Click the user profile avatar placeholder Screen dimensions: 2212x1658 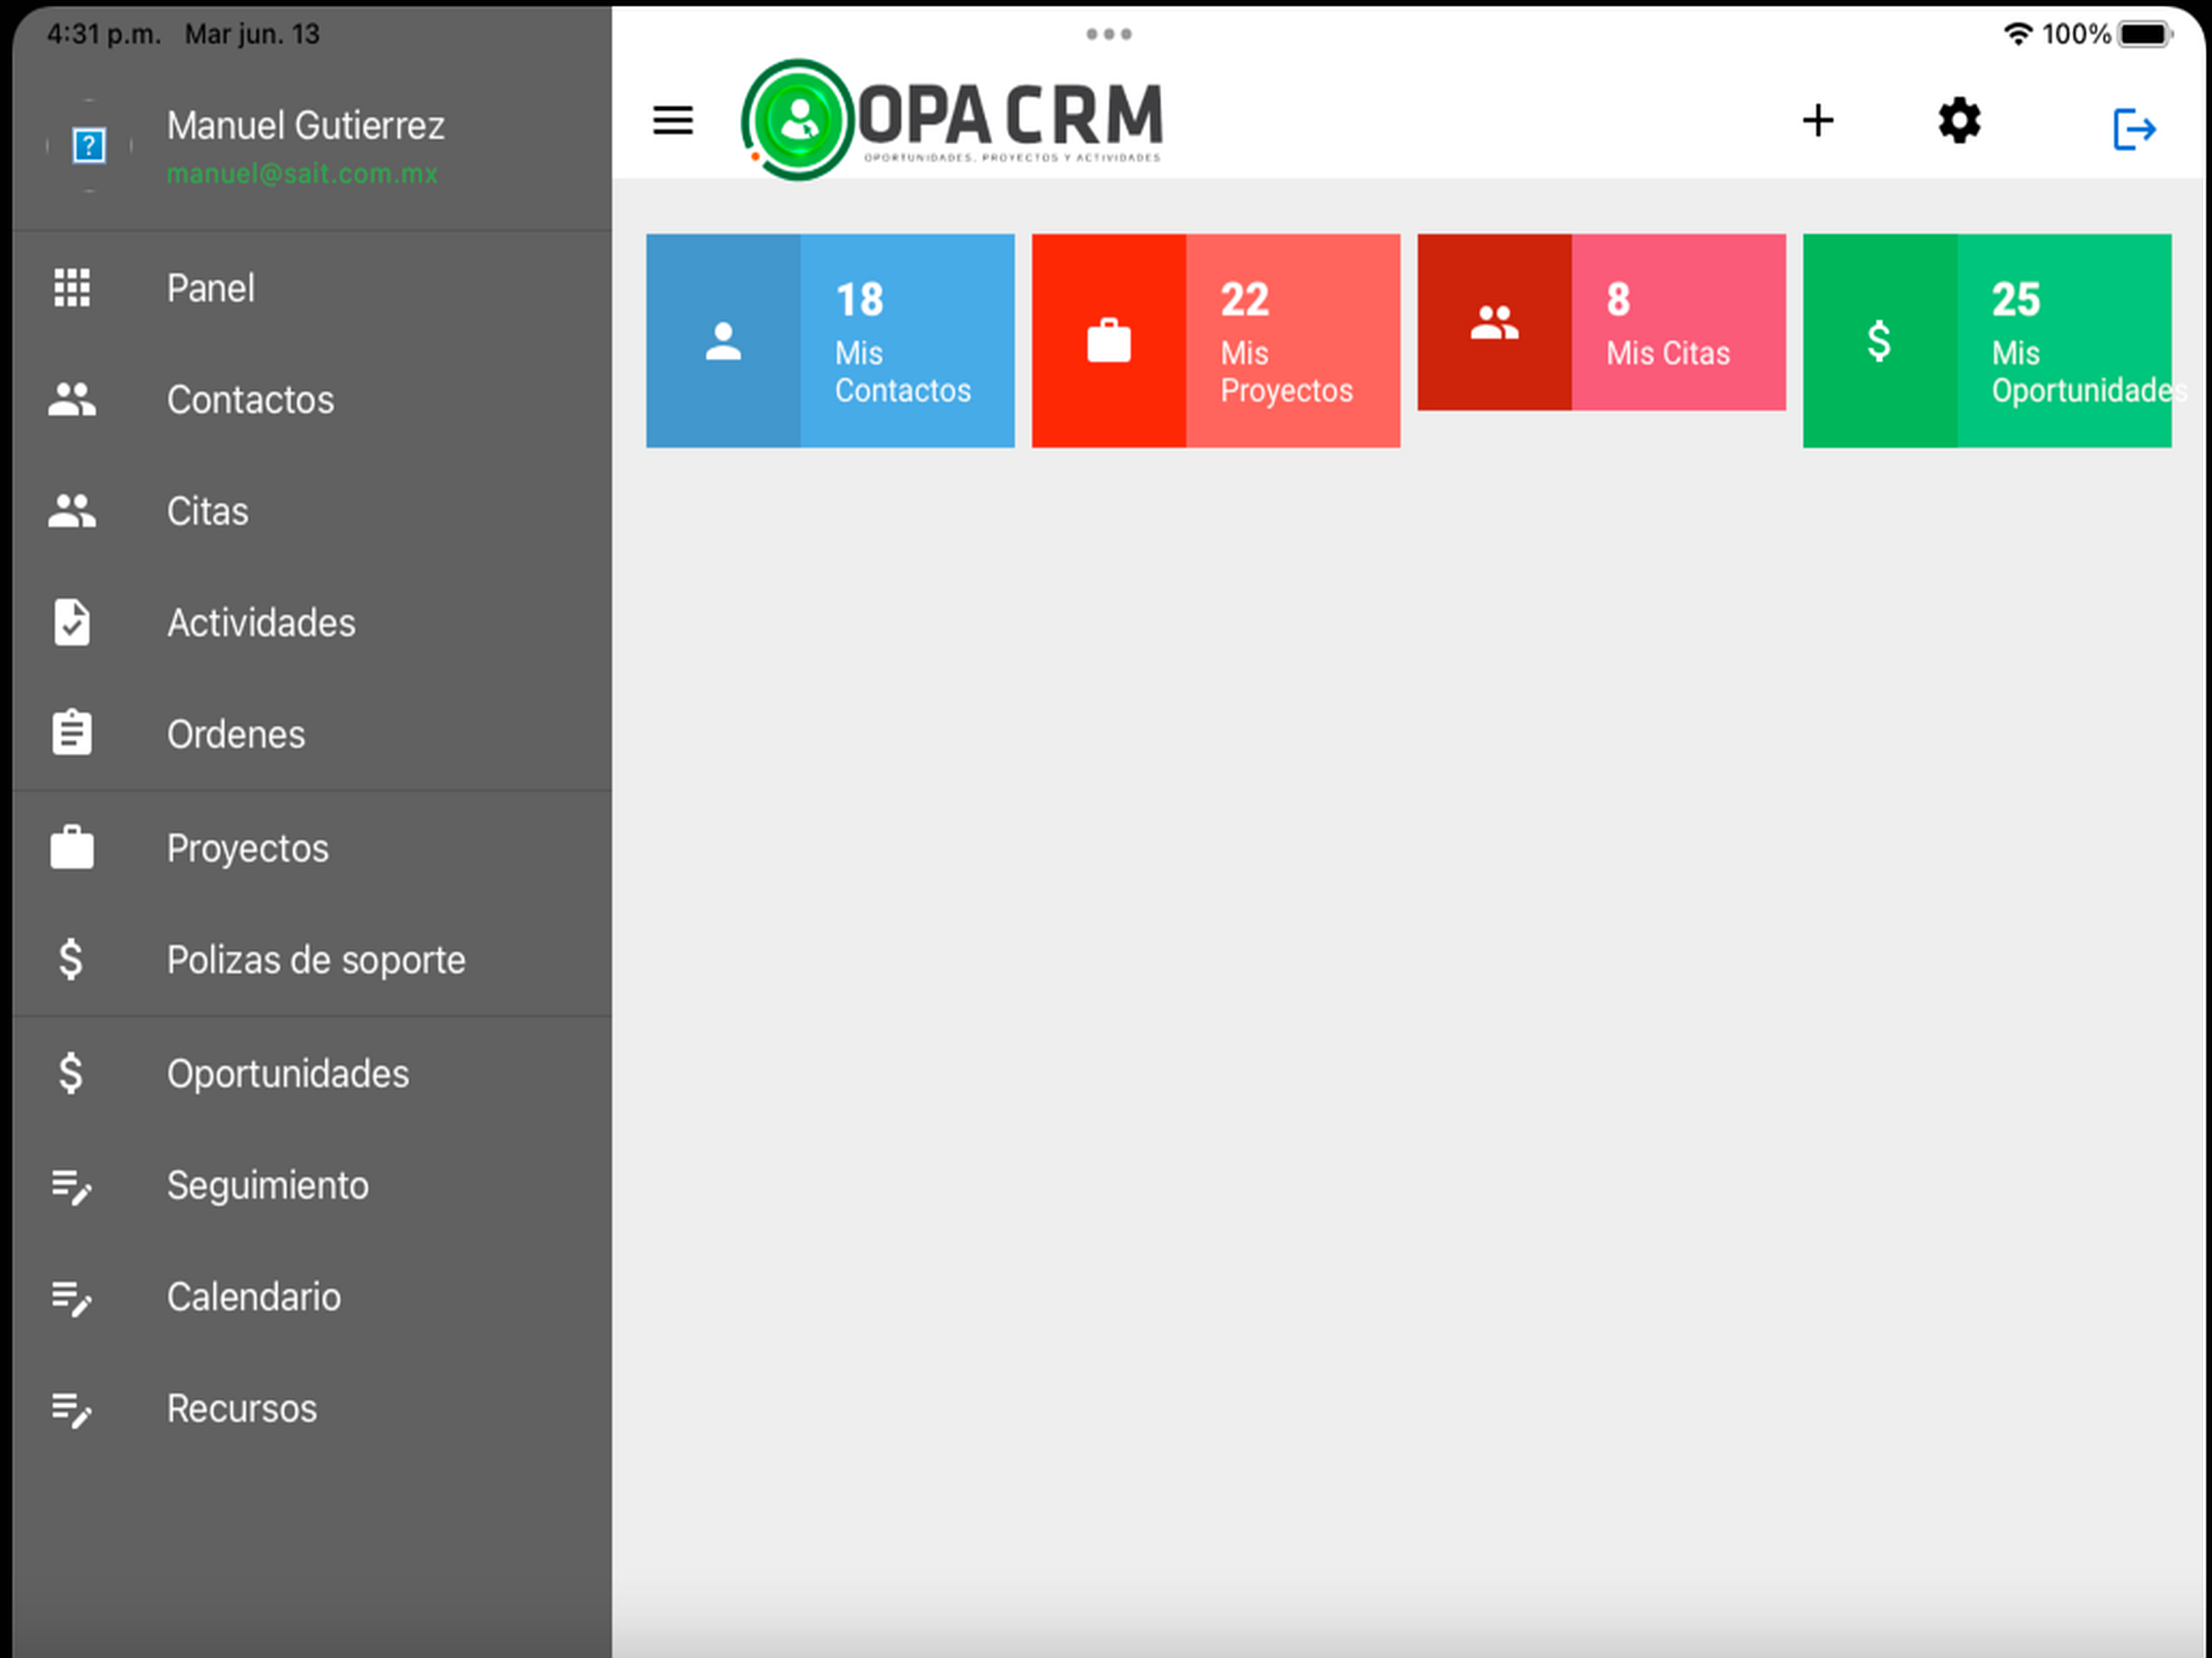tap(89, 146)
